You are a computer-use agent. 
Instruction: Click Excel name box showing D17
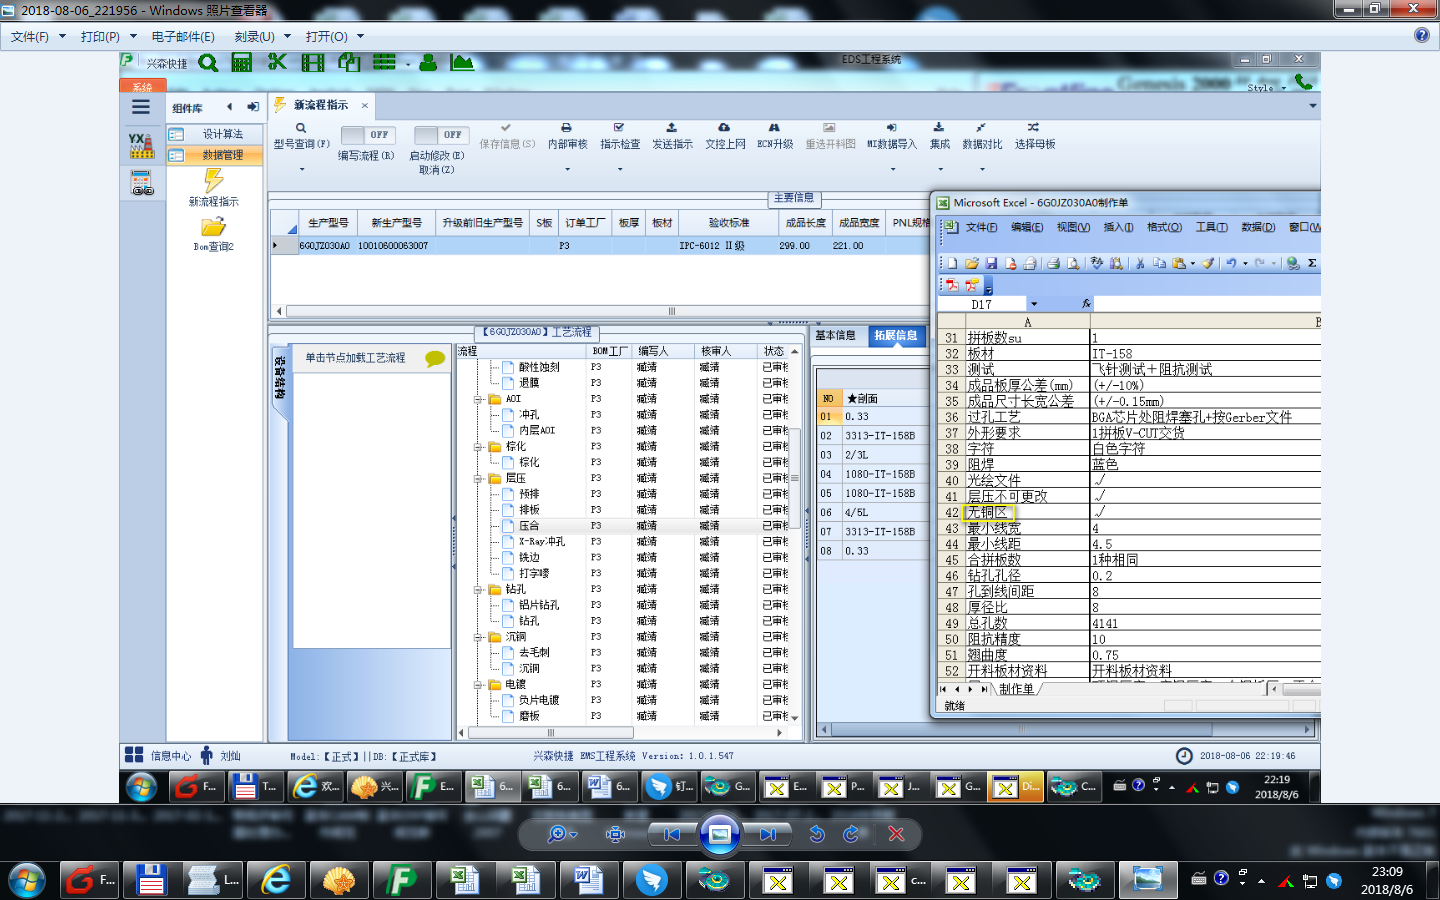982,304
